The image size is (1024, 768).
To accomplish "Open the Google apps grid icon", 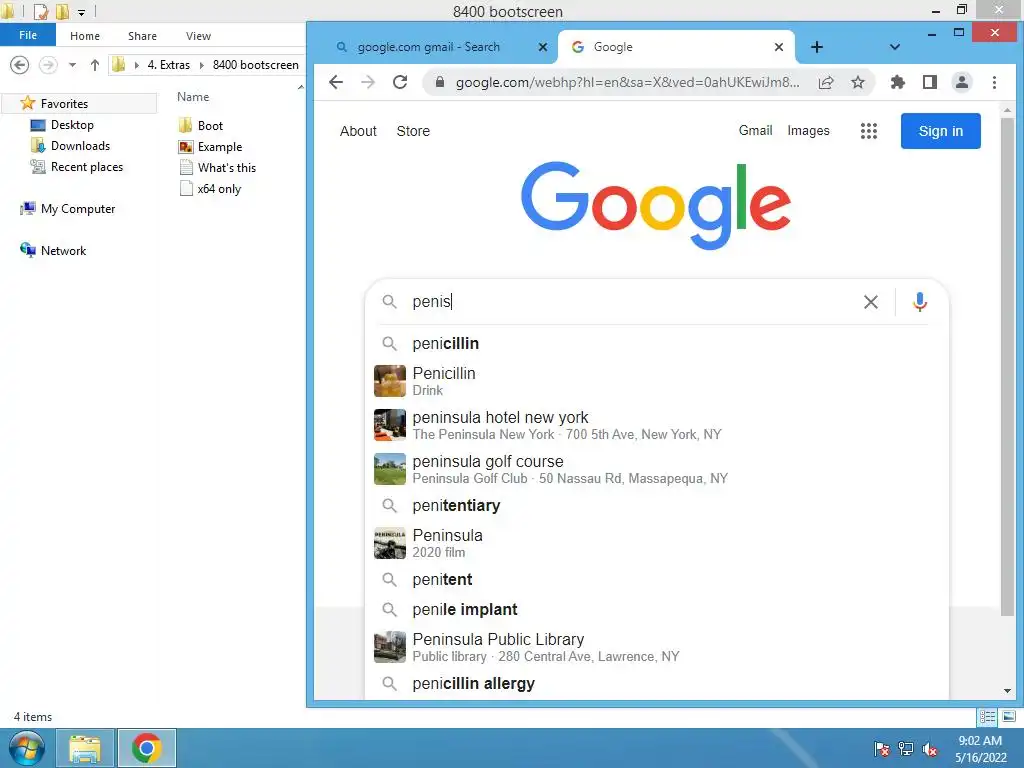I will tap(869, 131).
